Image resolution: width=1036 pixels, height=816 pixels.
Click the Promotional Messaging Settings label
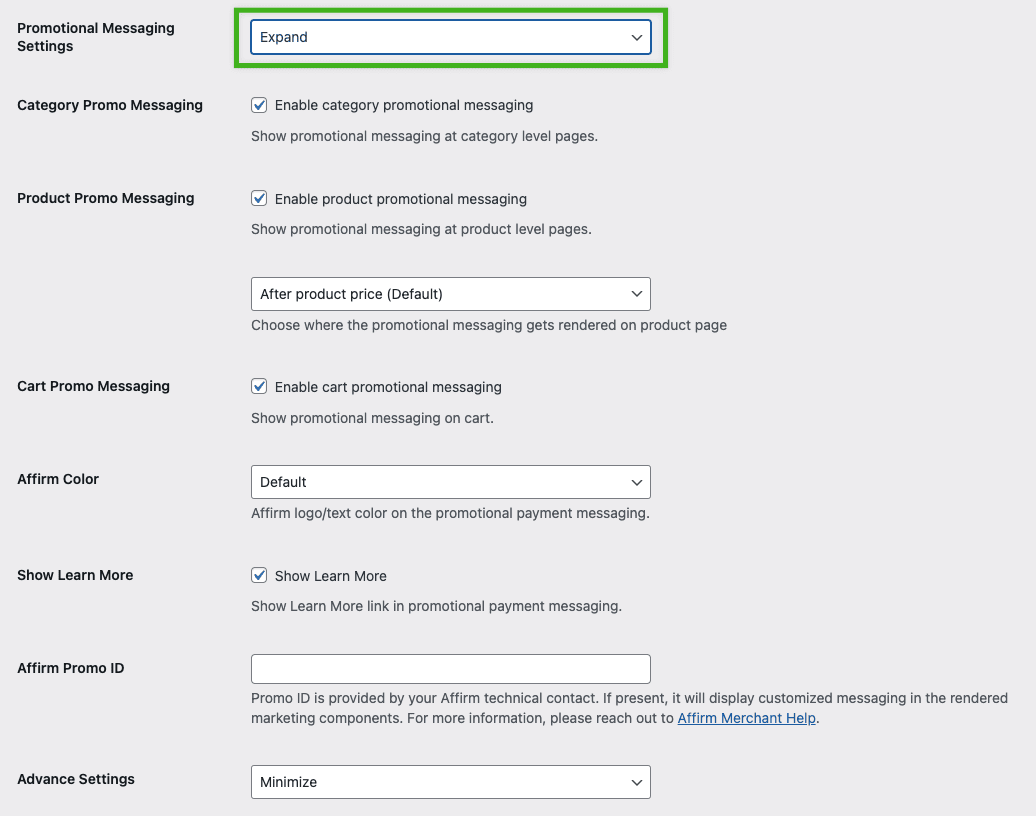coord(95,37)
